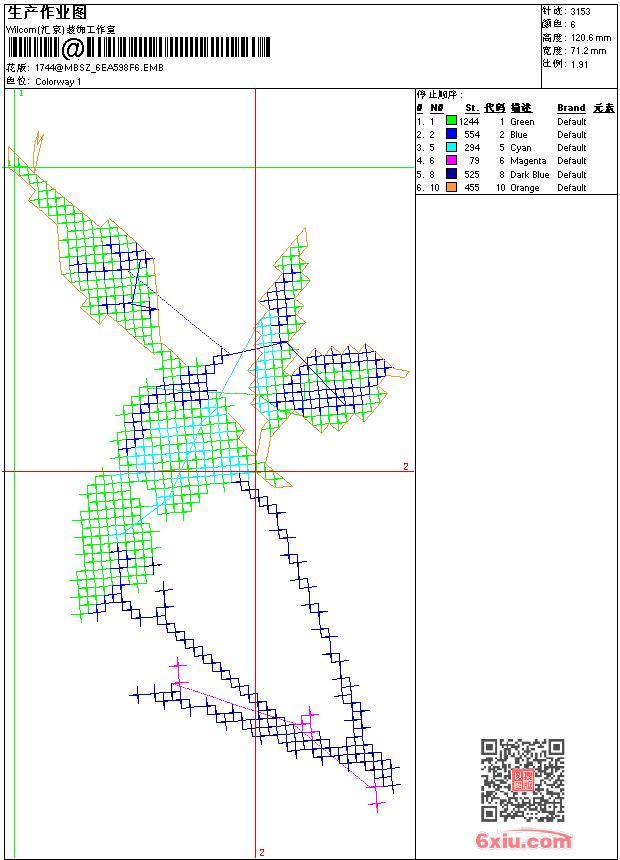Click the stitch count value 3153
This screenshot has width=620, height=860.
point(580,12)
